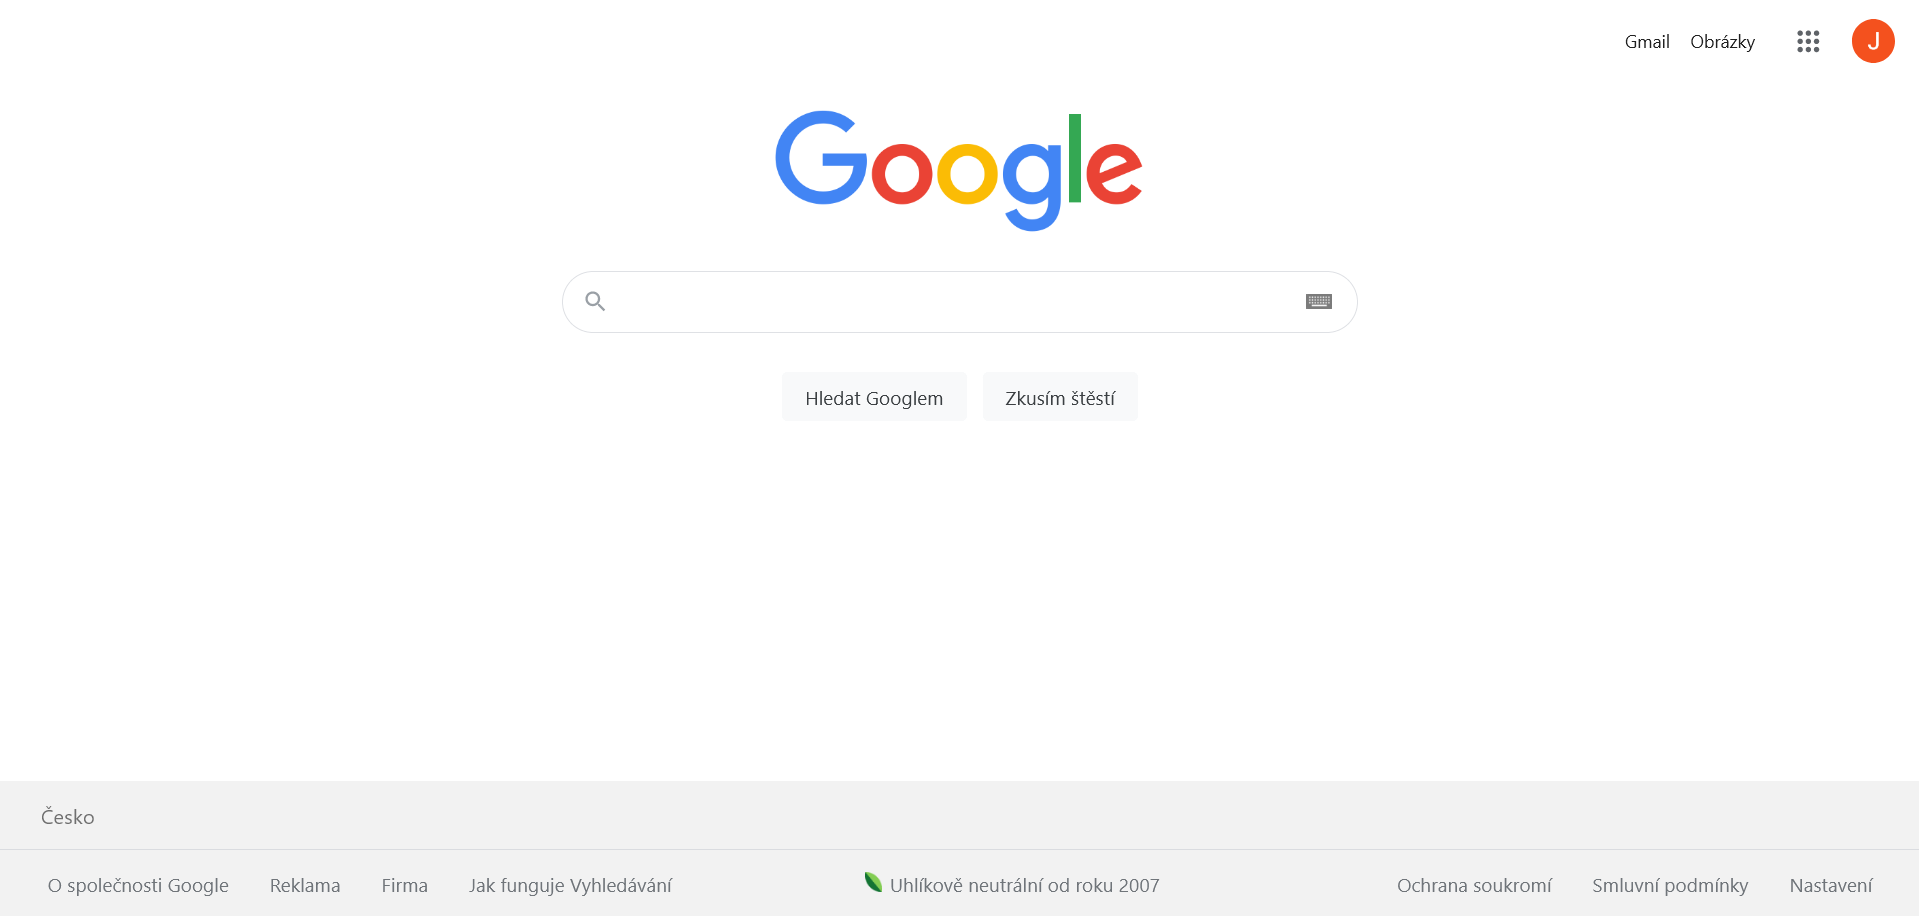Expand the Nastavení settings menu
This screenshot has height=916, width=1919.
coord(1831,886)
